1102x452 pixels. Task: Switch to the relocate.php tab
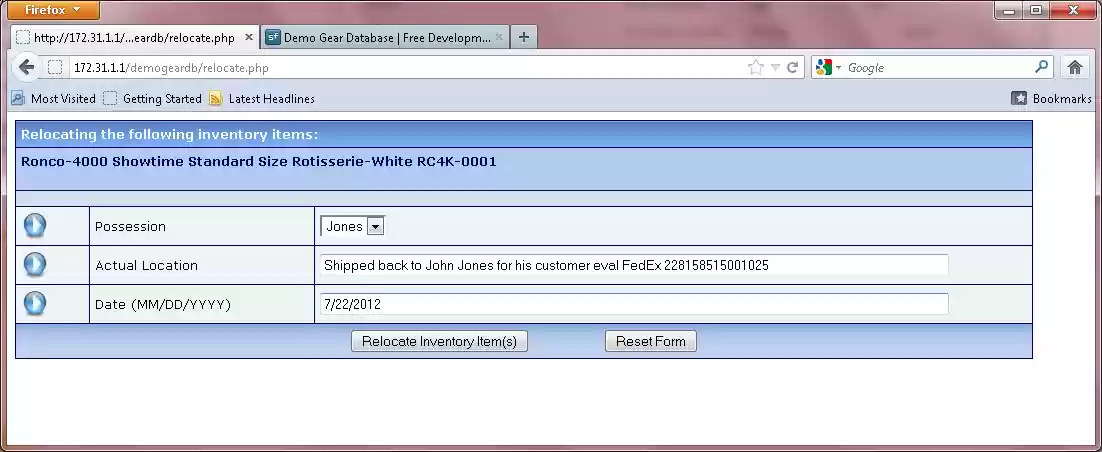coord(134,37)
